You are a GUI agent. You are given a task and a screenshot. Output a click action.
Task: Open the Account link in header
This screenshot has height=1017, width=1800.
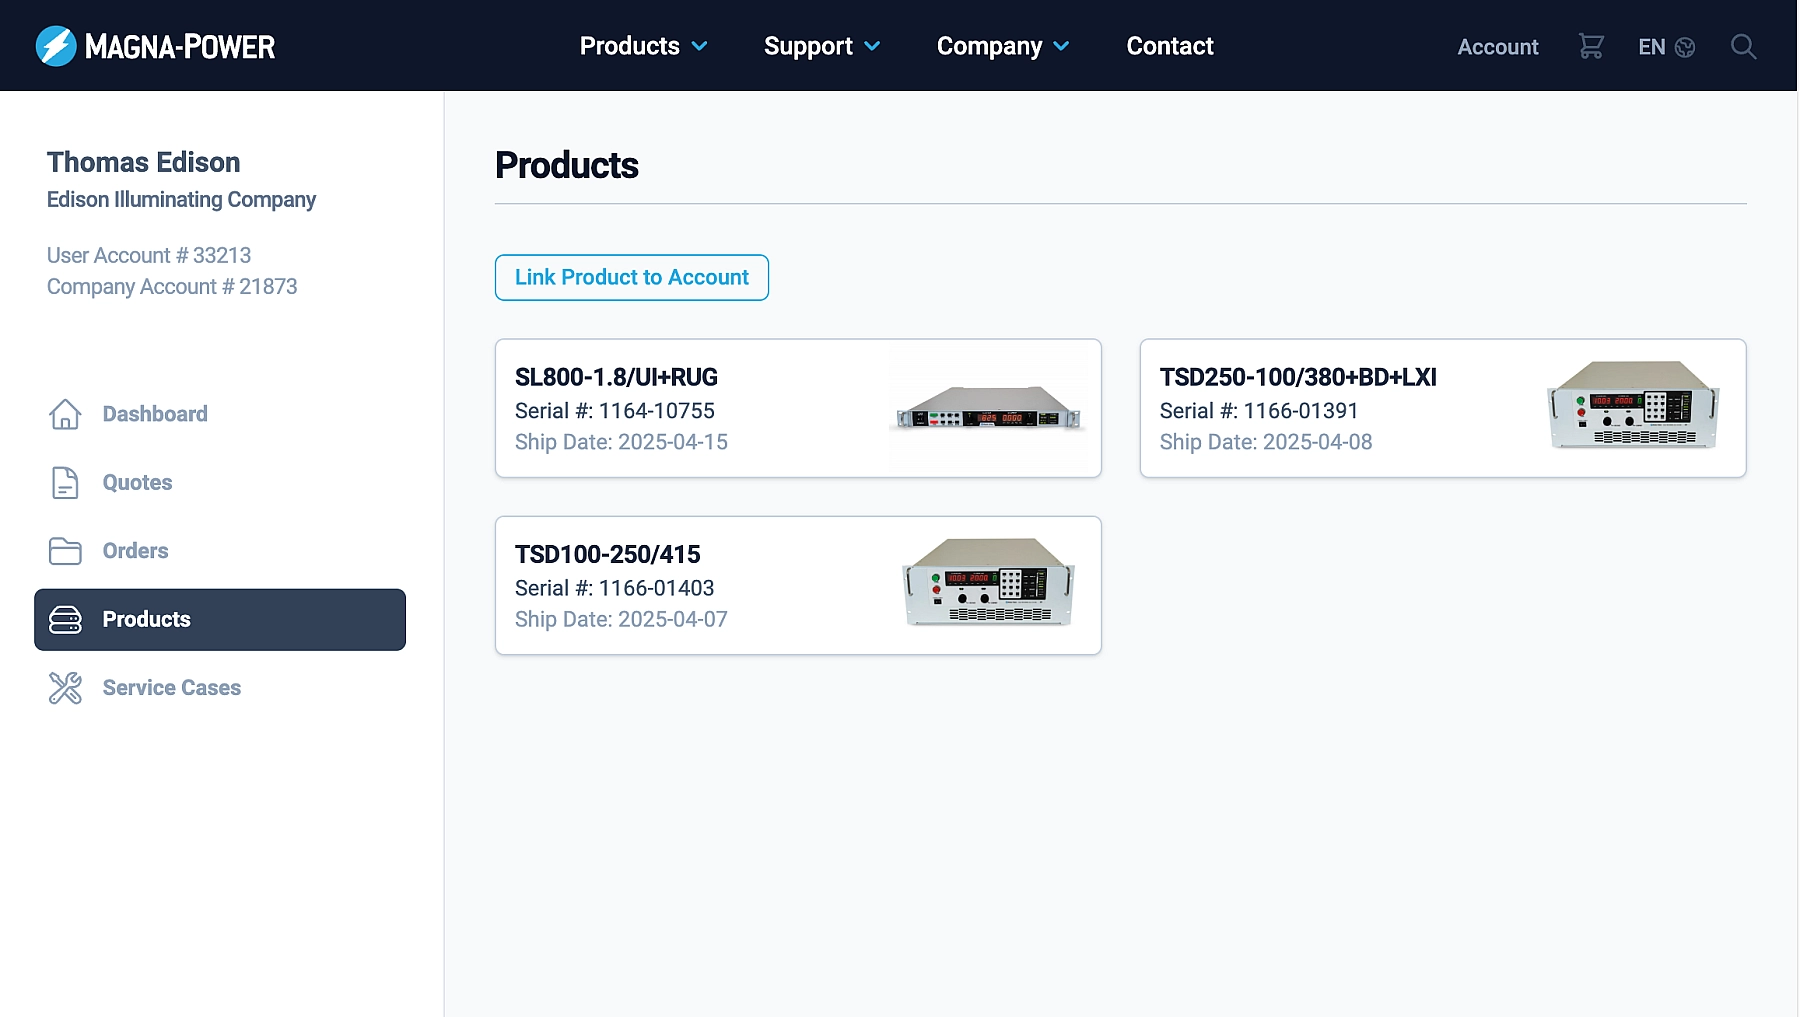(1497, 47)
